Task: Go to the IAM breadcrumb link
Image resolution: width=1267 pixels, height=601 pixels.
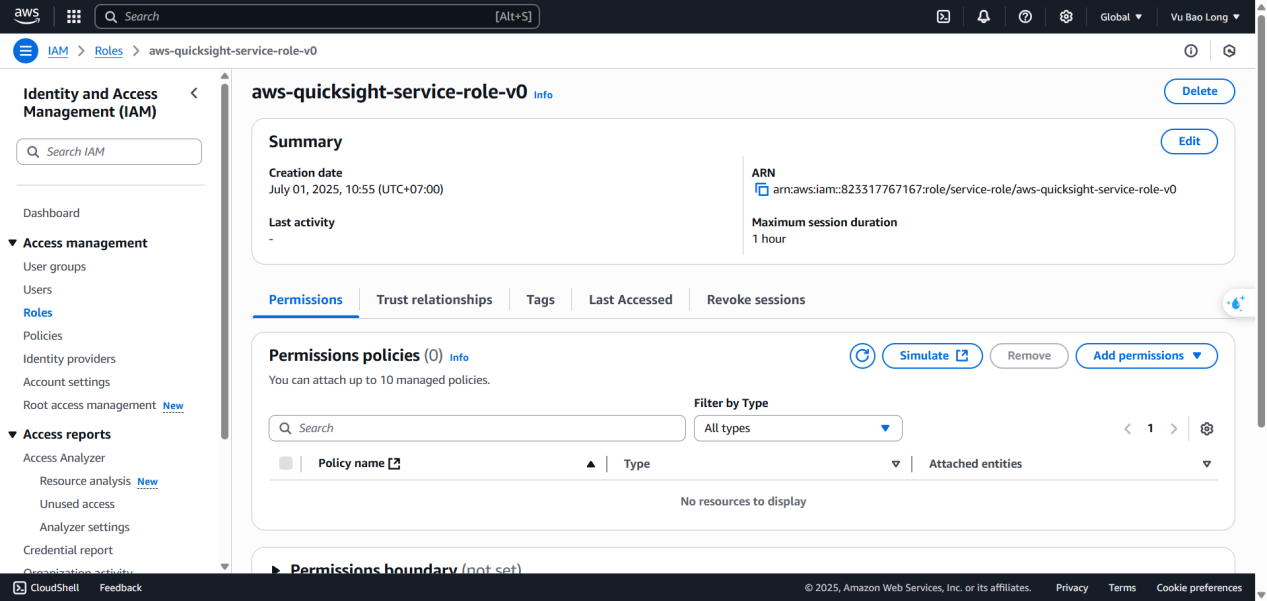Action: point(58,51)
